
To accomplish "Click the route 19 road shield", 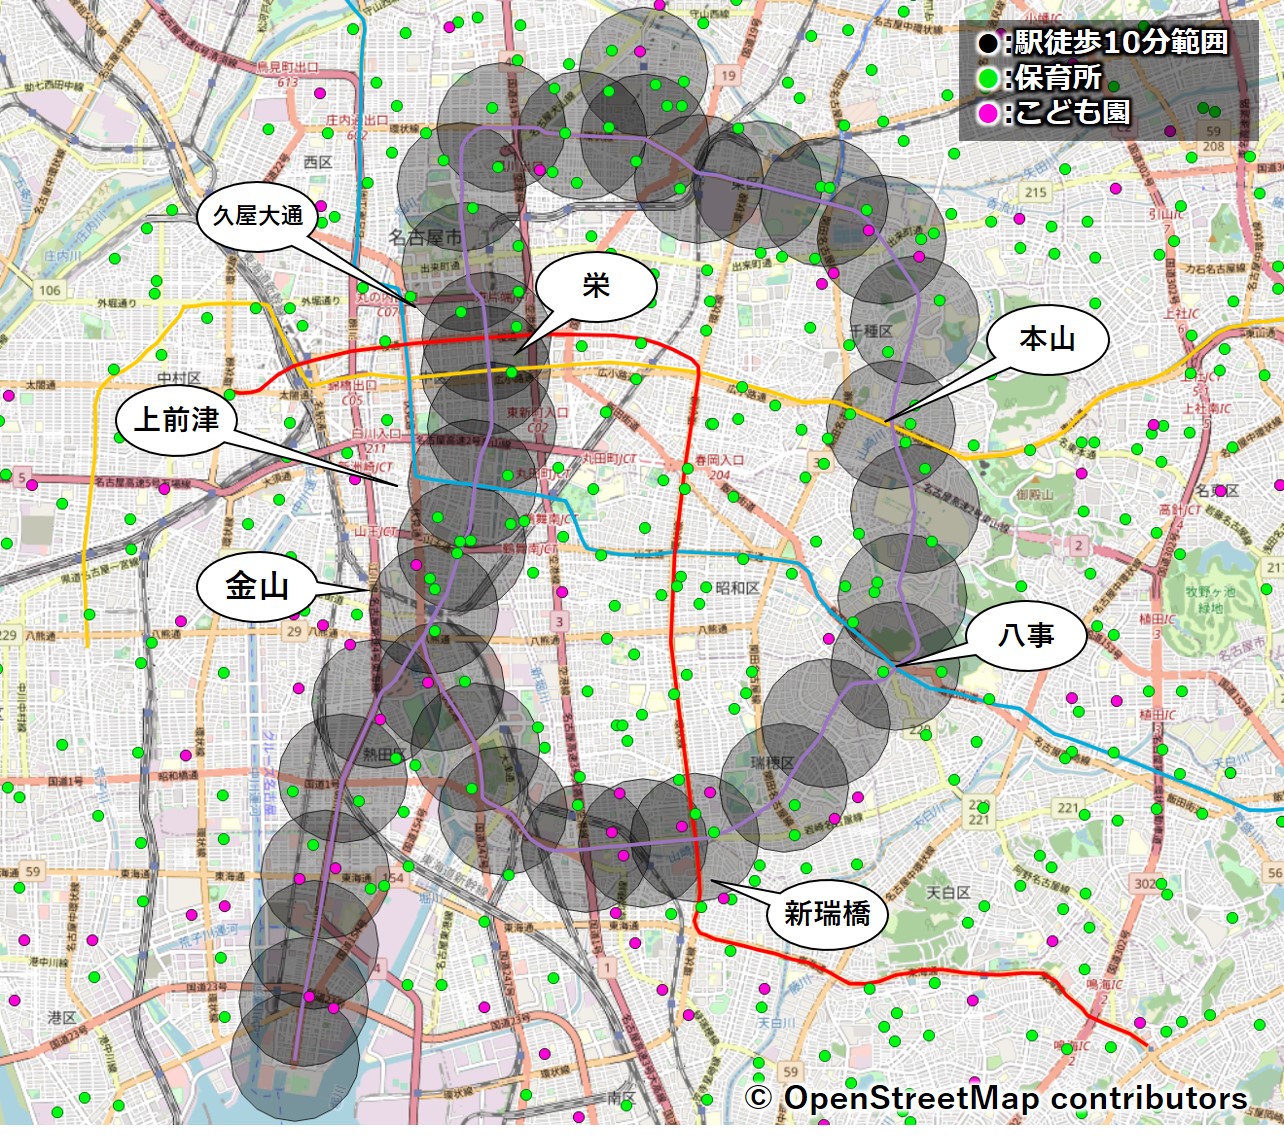I will point(728,75).
